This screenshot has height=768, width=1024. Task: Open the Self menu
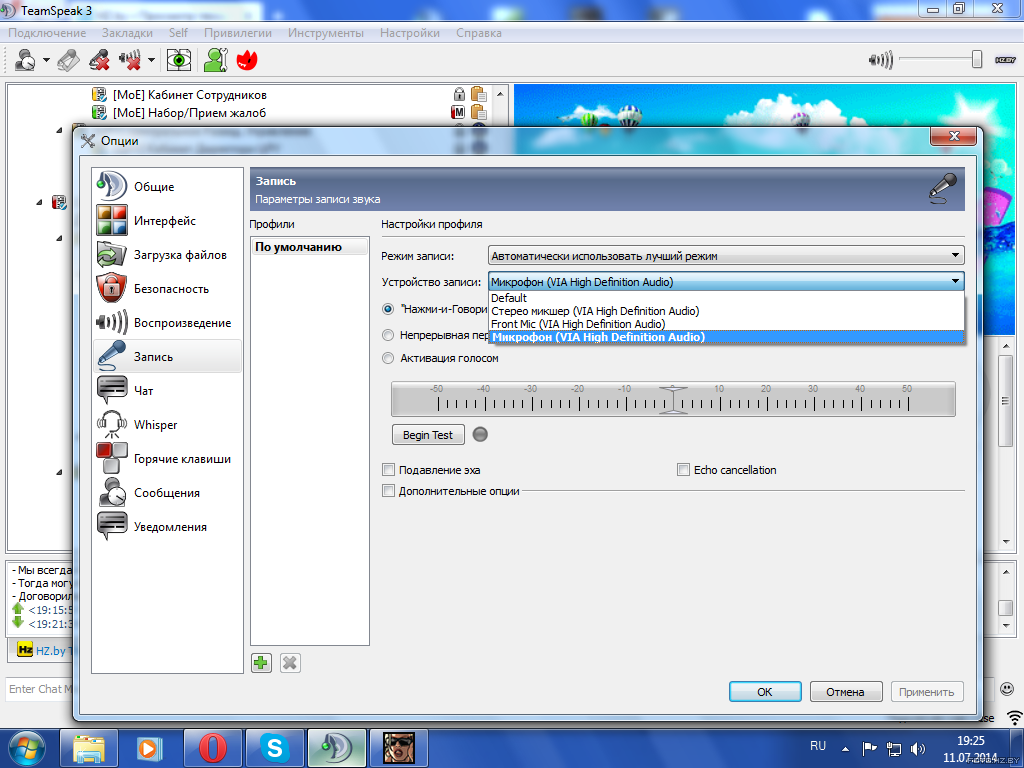(178, 33)
